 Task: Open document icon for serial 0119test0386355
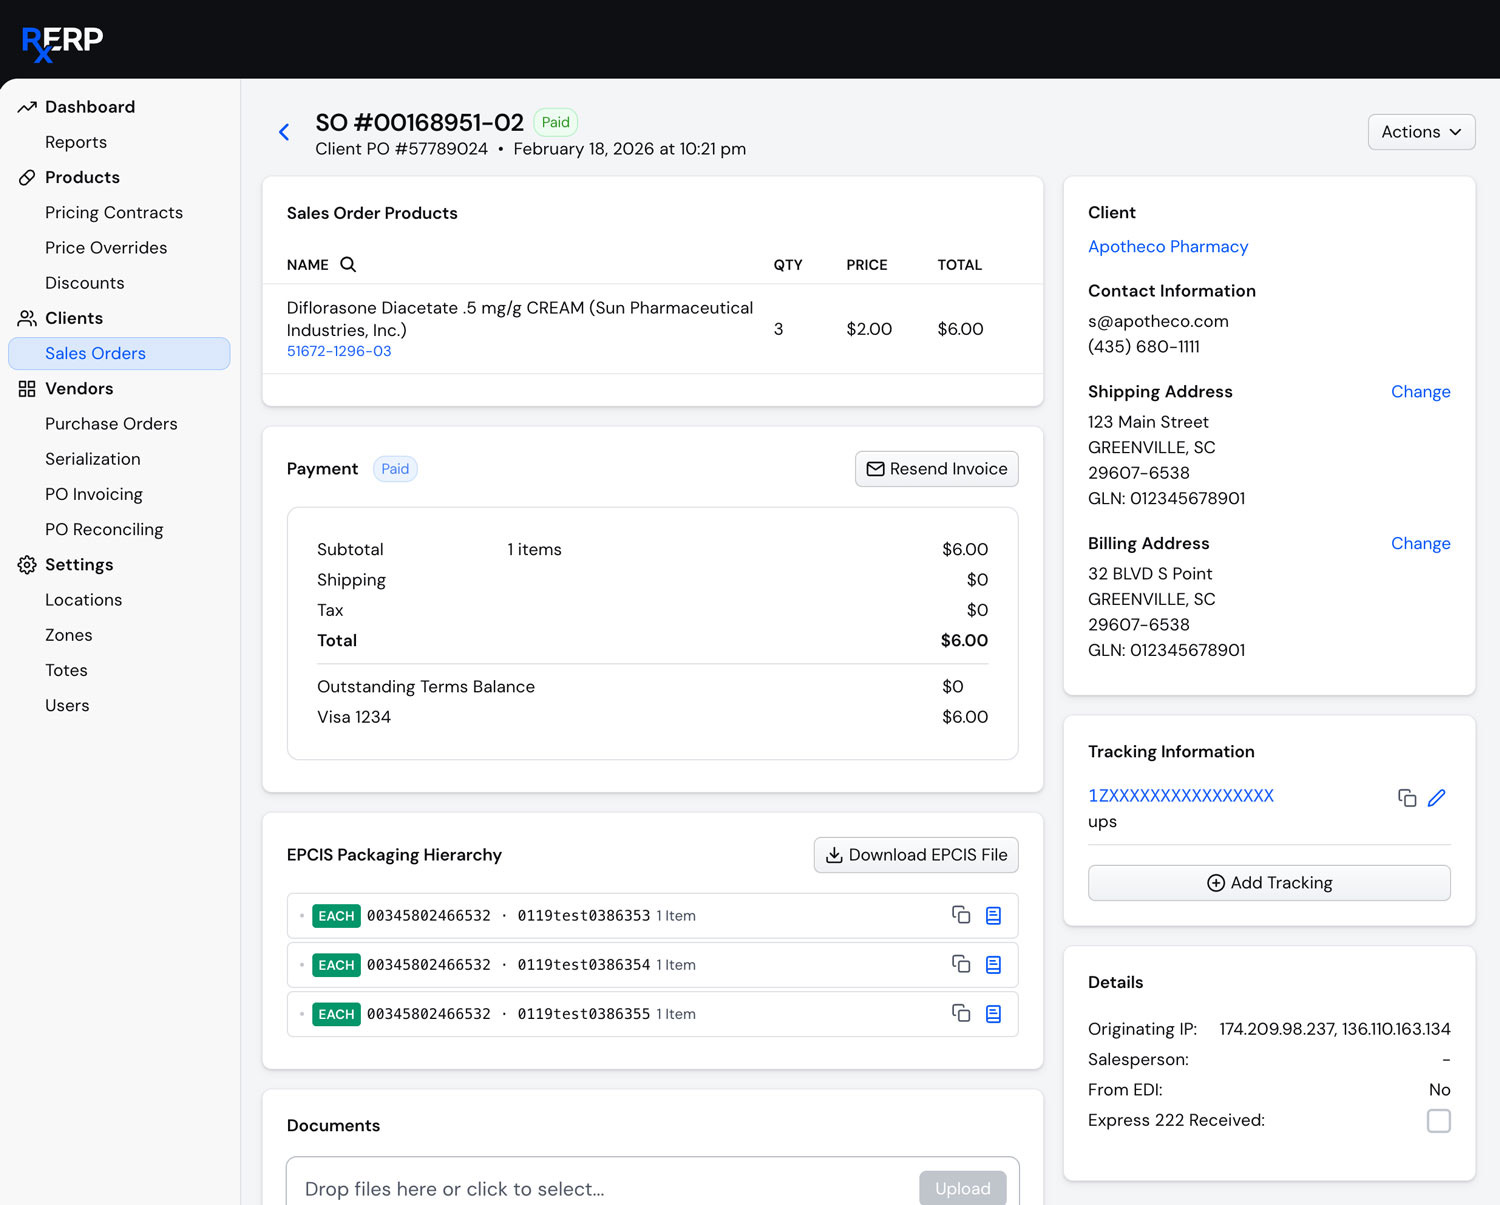[x=993, y=1014]
